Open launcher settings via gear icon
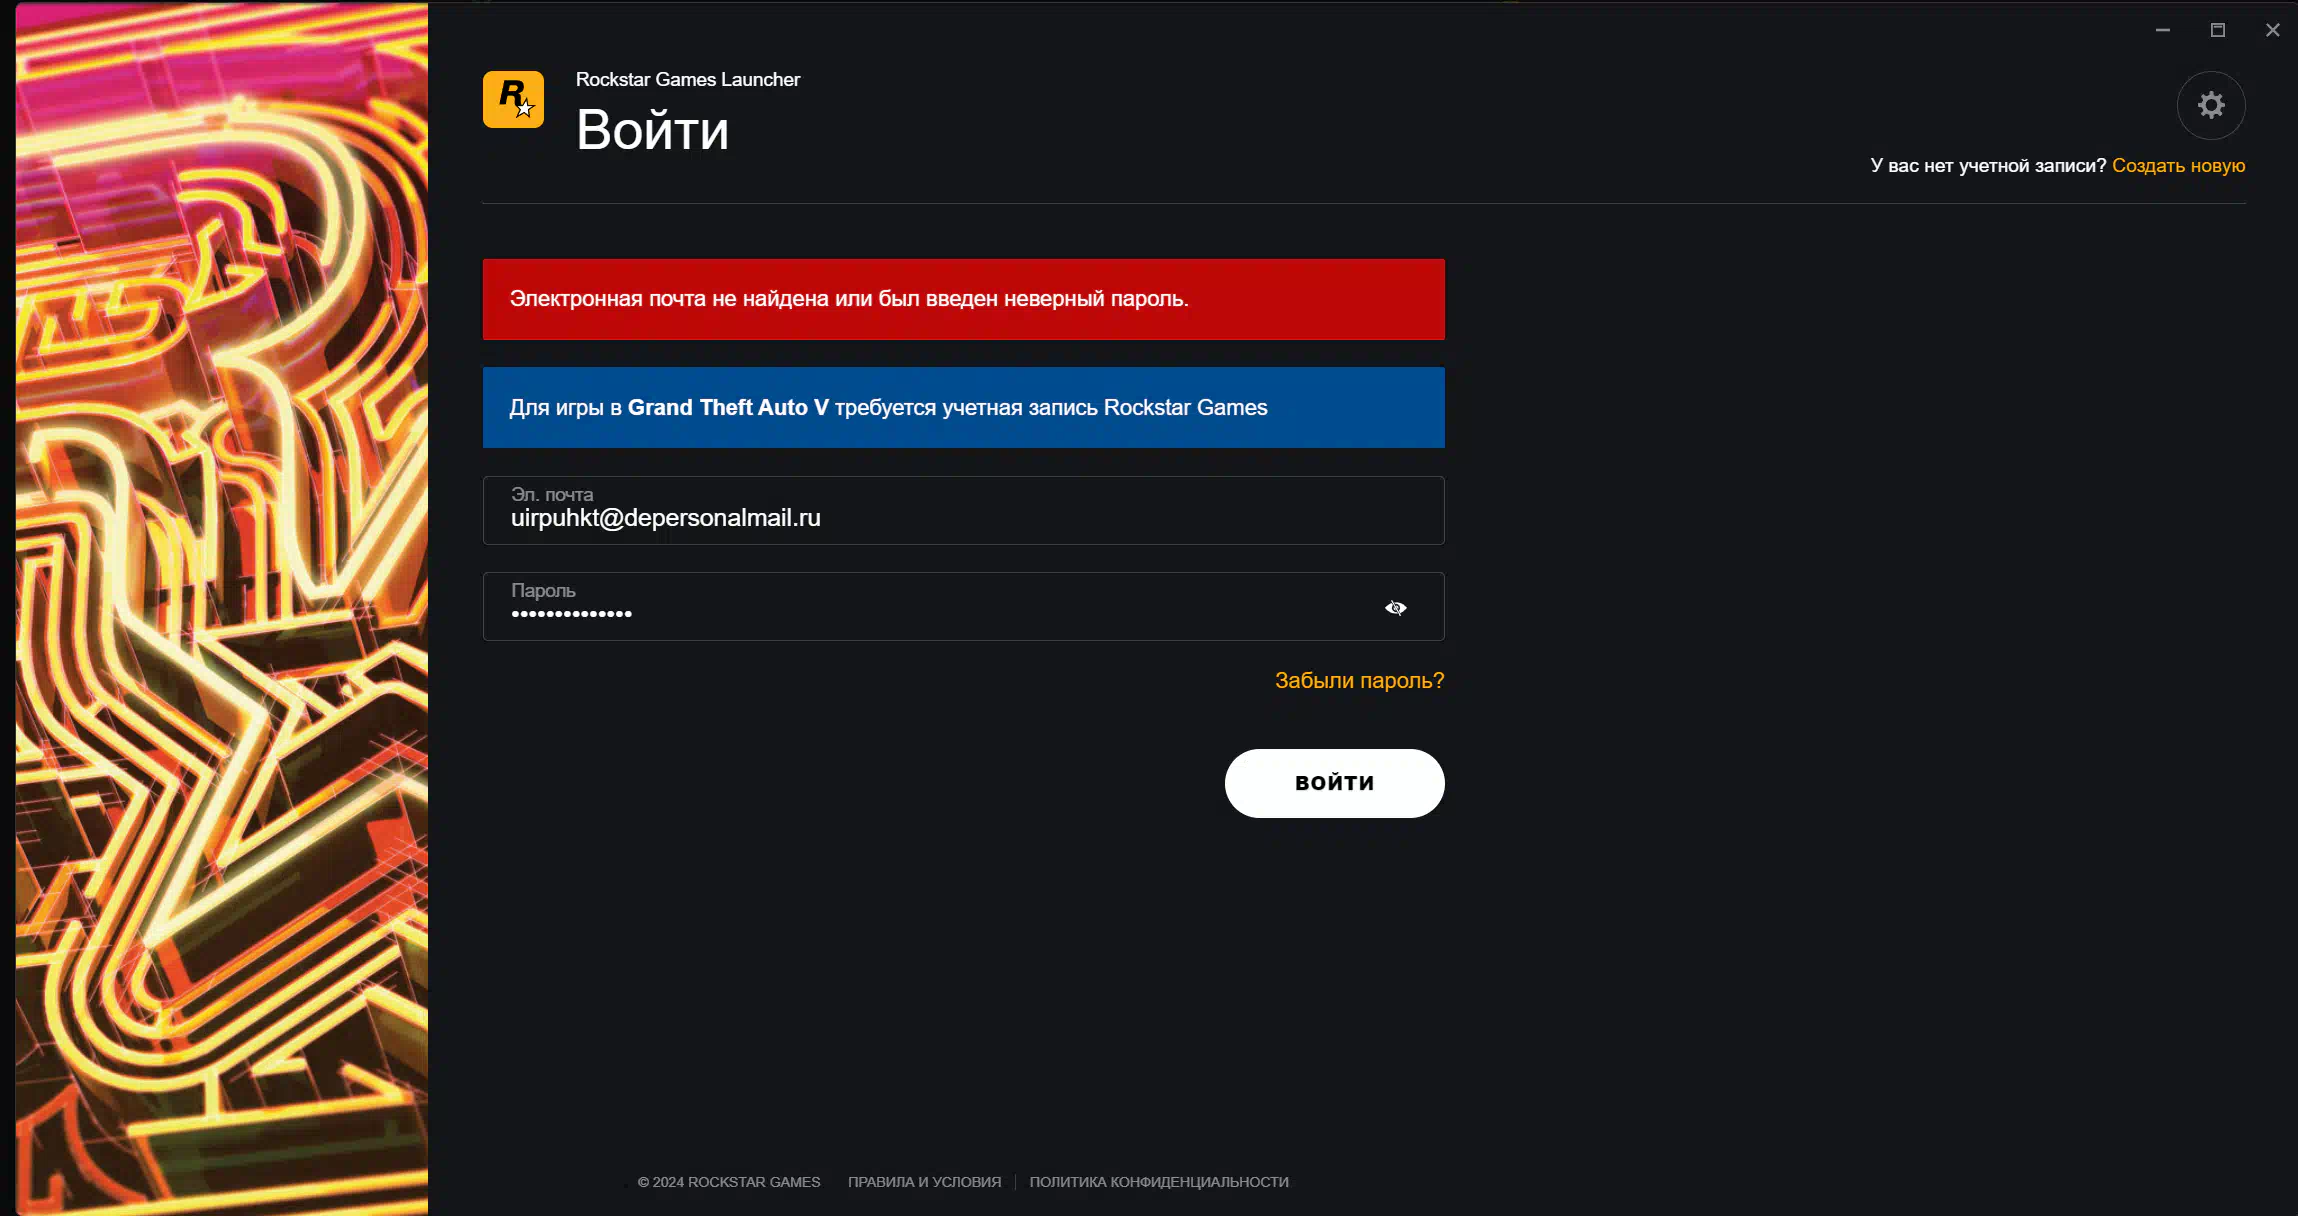This screenshot has height=1216, width=2298. coord(2210,105)
